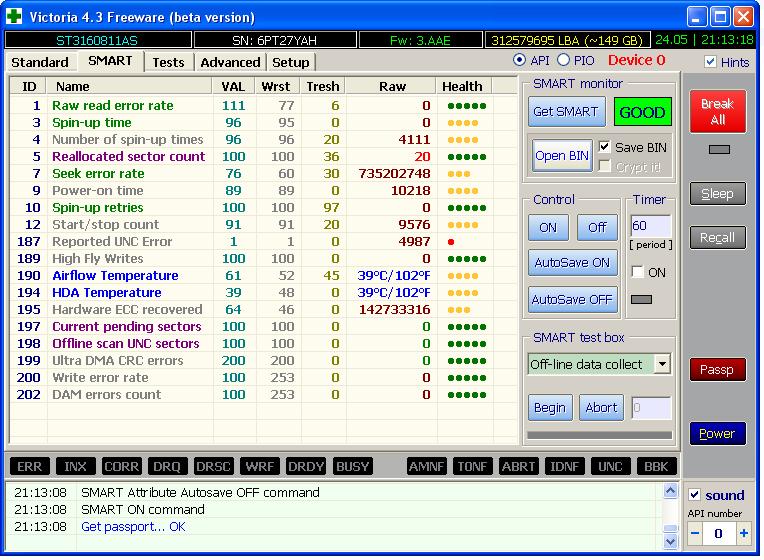Click the DRQ status indicator
This screenshot has width=764, height=560.
click(x=167, y=466)
